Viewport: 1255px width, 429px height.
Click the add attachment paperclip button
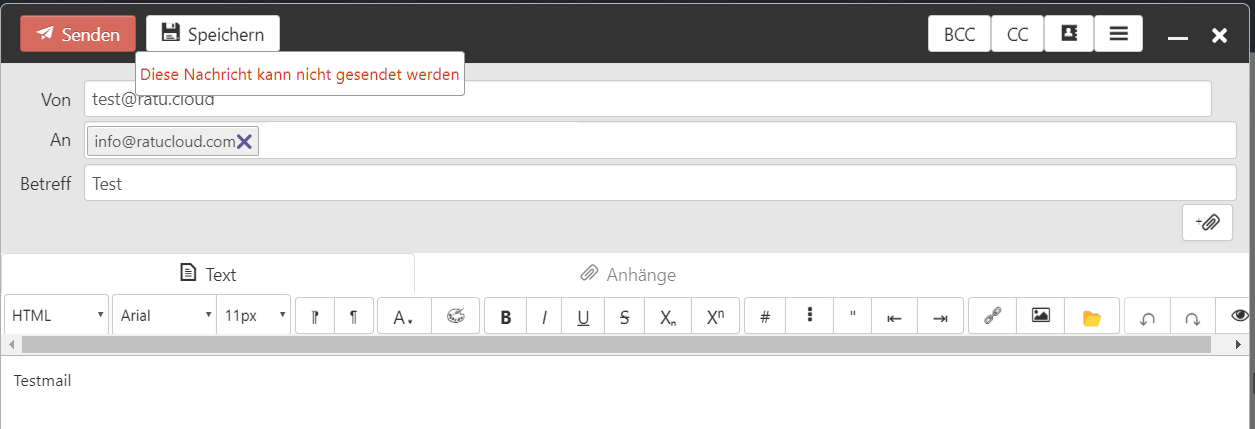[x=1207, y=222]
